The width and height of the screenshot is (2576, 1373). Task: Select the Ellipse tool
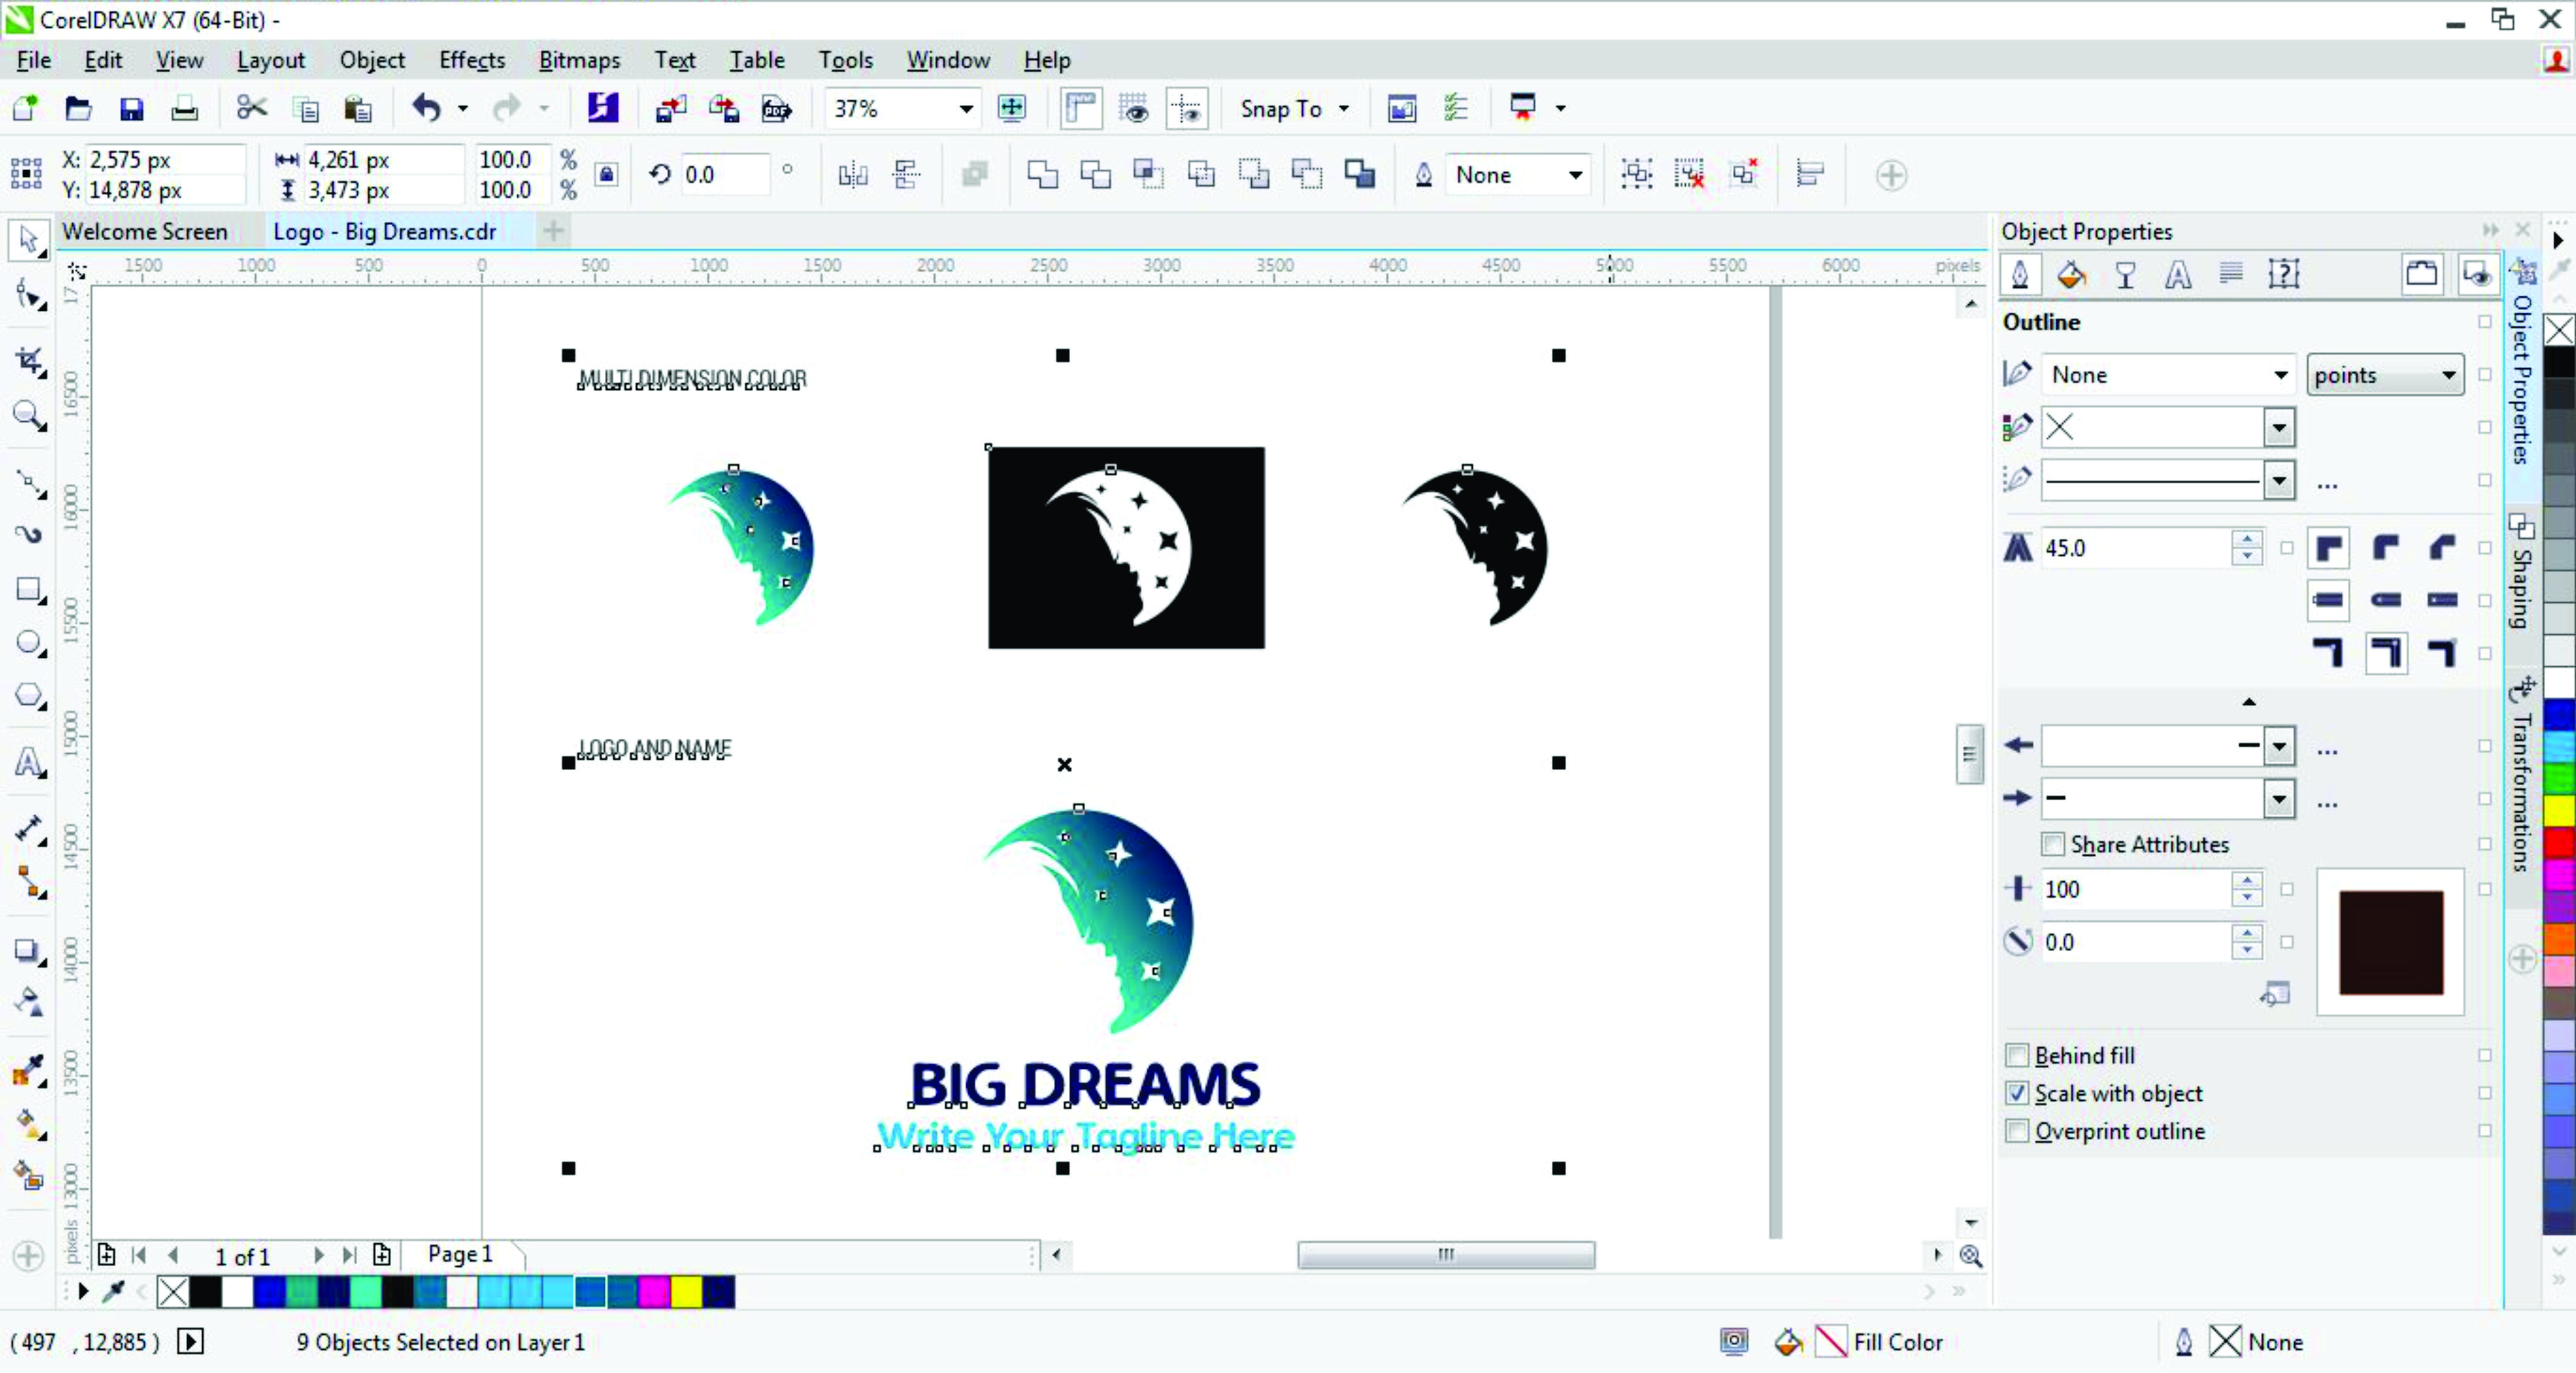point(28,643)
